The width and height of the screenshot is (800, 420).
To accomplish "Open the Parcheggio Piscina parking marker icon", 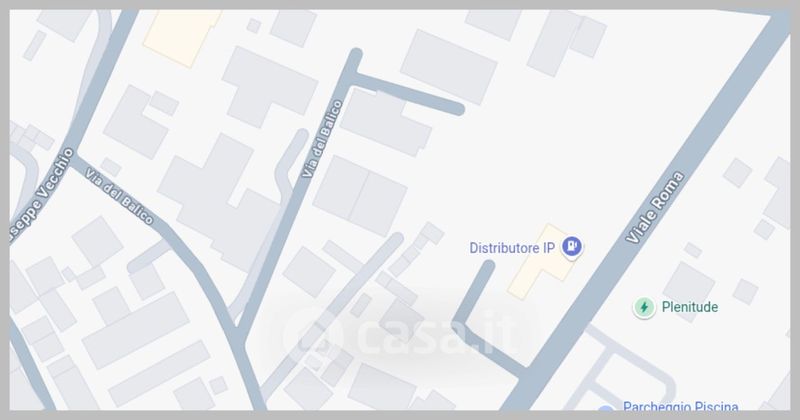I will click(x=605, y=409).
